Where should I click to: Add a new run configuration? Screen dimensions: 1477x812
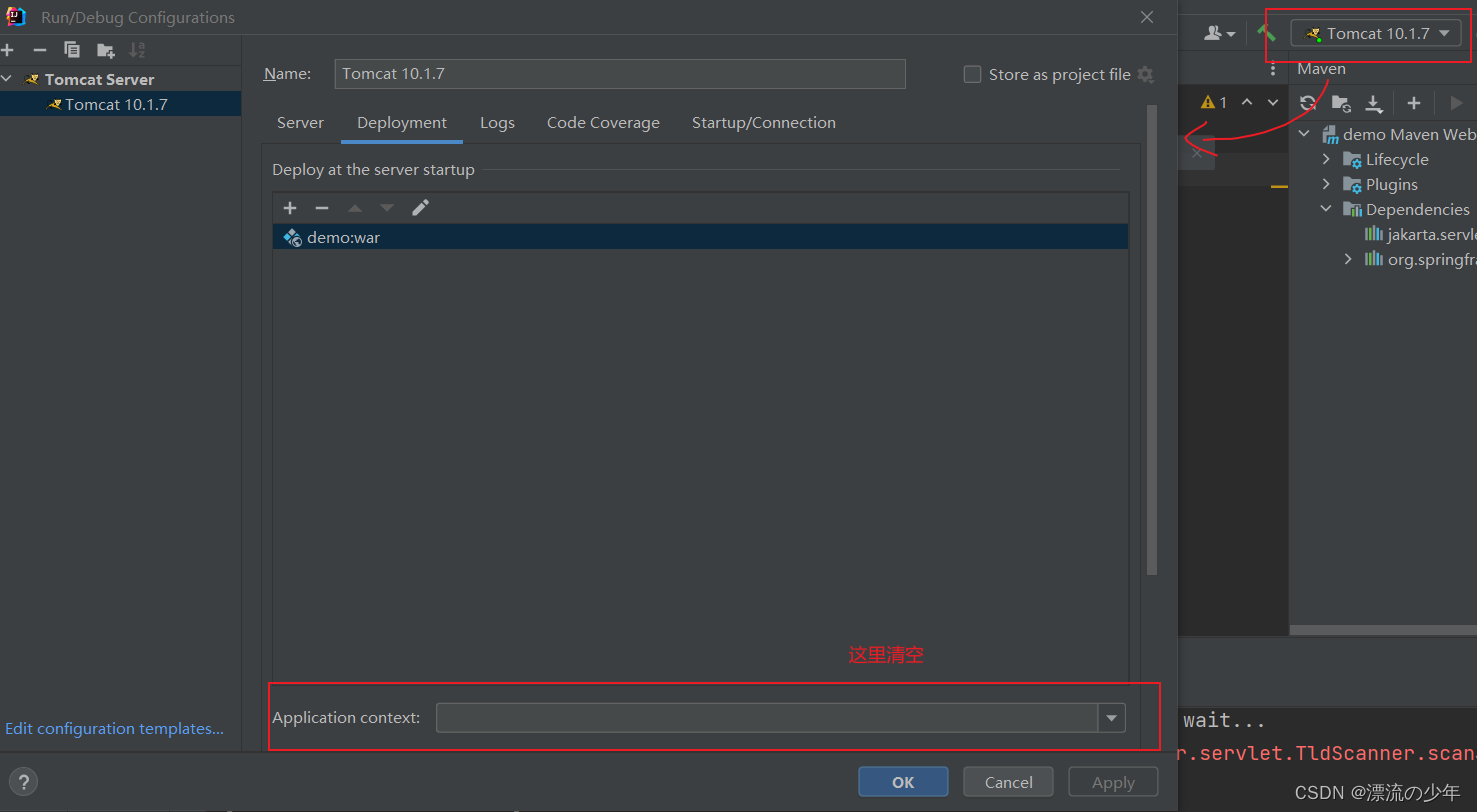tap(7, 50)
